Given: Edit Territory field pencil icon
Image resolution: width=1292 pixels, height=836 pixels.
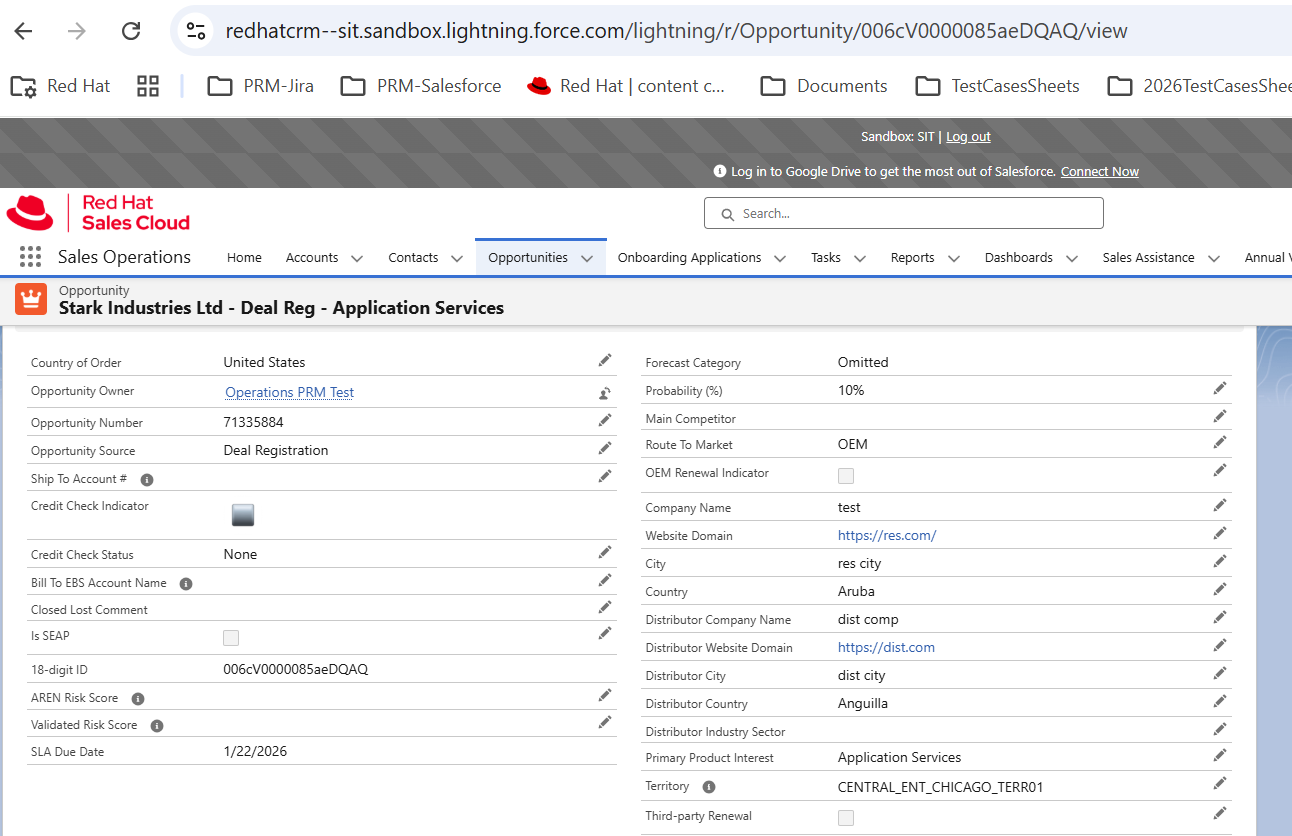Looking at the screenshot, I should click(1220, 784).
